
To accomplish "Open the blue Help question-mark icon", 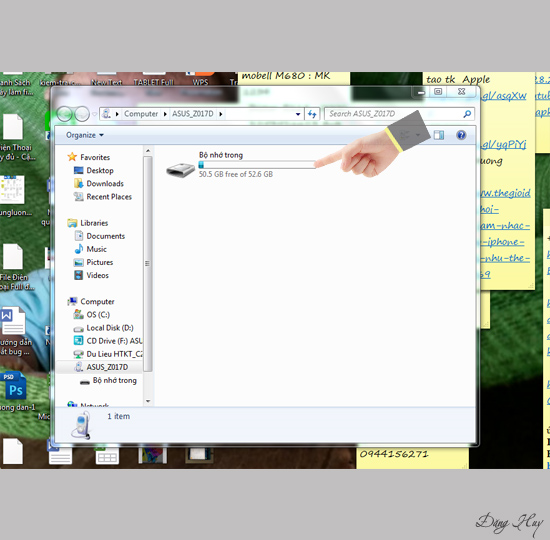I will pos(461,135).
